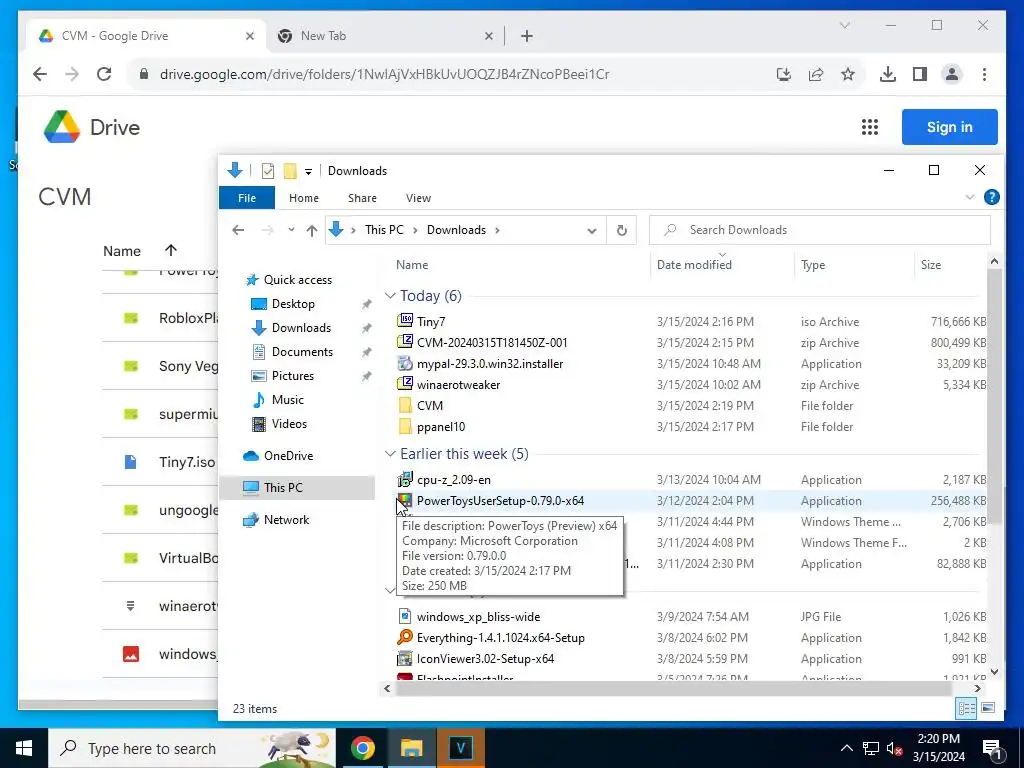The image size is (1024, 768).
Task: Click the scroll-down arrow in Explorer
Action: [x=994, y=671]
